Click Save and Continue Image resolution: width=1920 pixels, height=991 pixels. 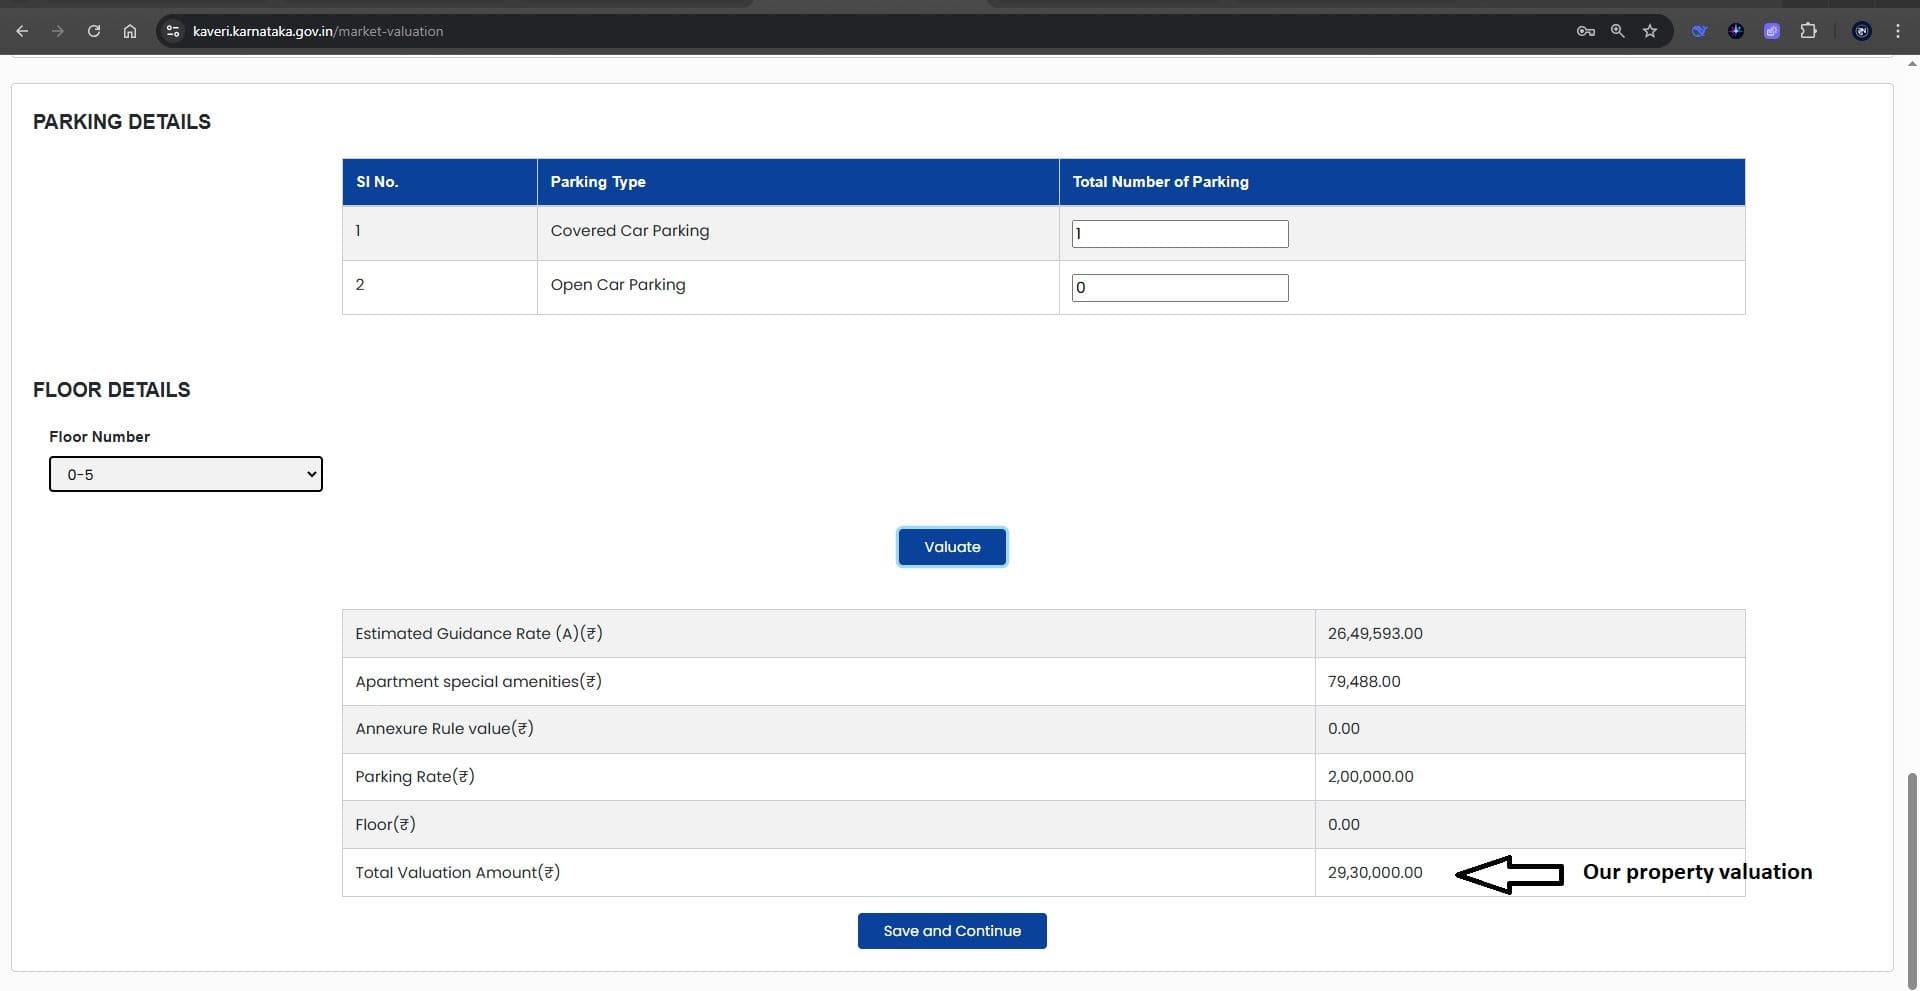951,931
